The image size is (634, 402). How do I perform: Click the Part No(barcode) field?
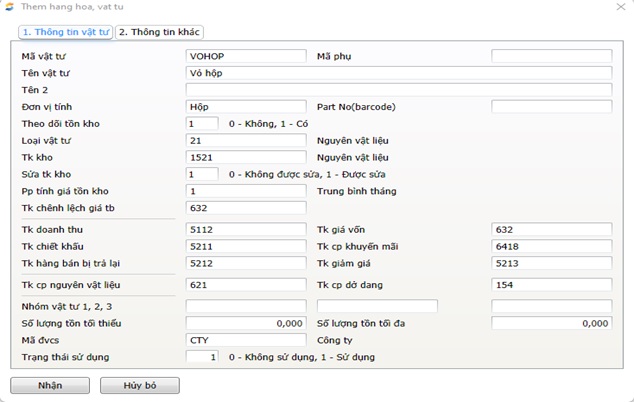[551, 107]
